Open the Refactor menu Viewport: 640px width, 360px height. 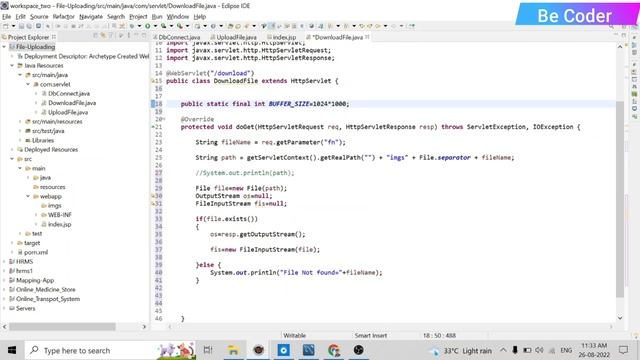(64, 16)
